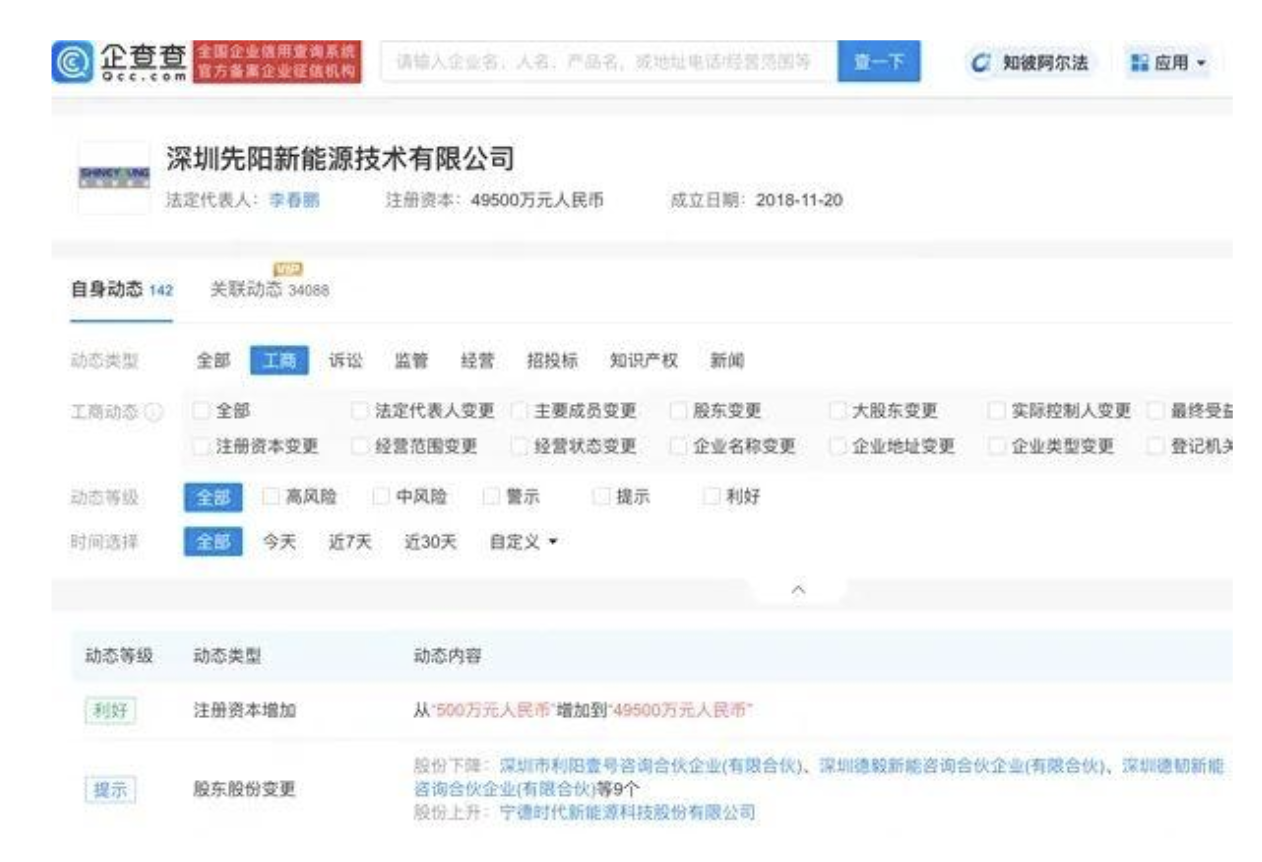Viewport: 1262px width, 862px height.
Task: Check the 警示 level checkbox
Action: coord(491,497)
